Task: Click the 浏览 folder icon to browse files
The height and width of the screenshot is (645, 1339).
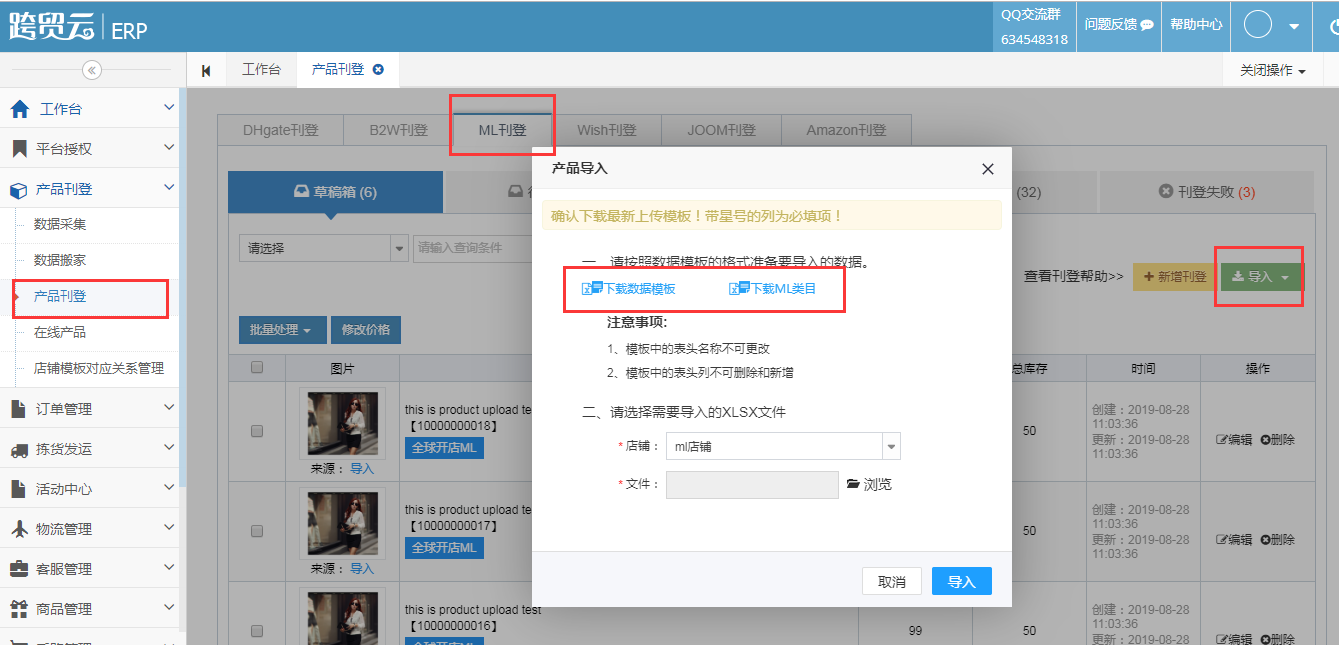Action: pos(853,484)
